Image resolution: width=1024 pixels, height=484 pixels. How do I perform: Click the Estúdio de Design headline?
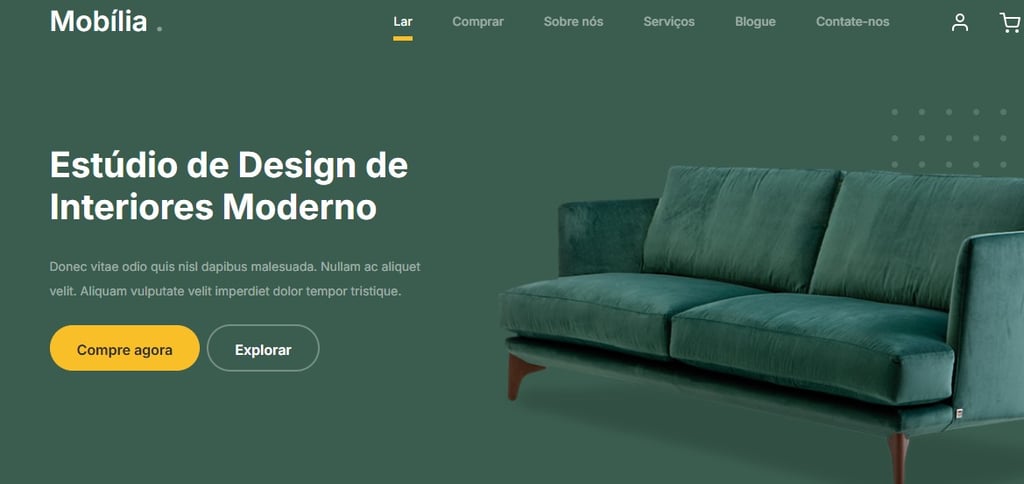click(229, 186)
